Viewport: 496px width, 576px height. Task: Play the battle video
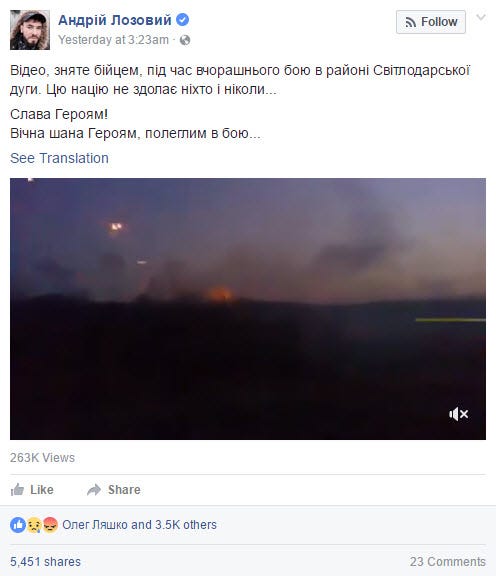[248, 309]
